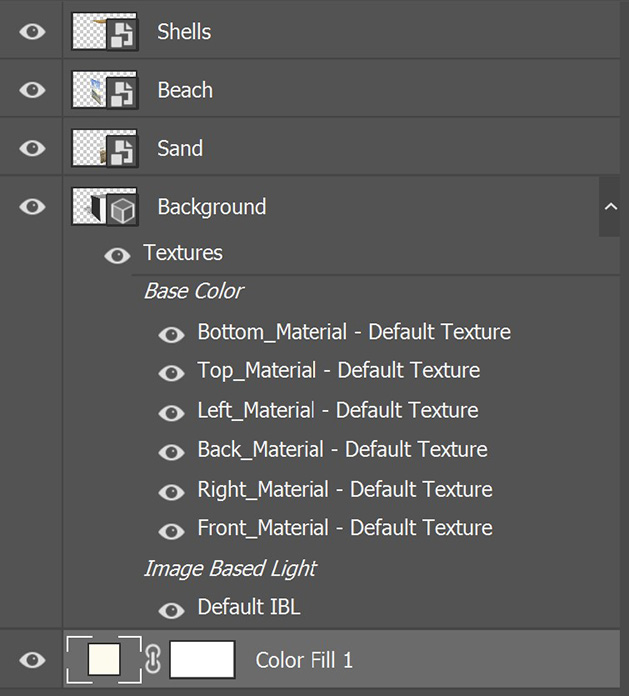Hide the Right_Material texture eye icon
Viewport: 629px width, 696px height.
click(171, 492)
